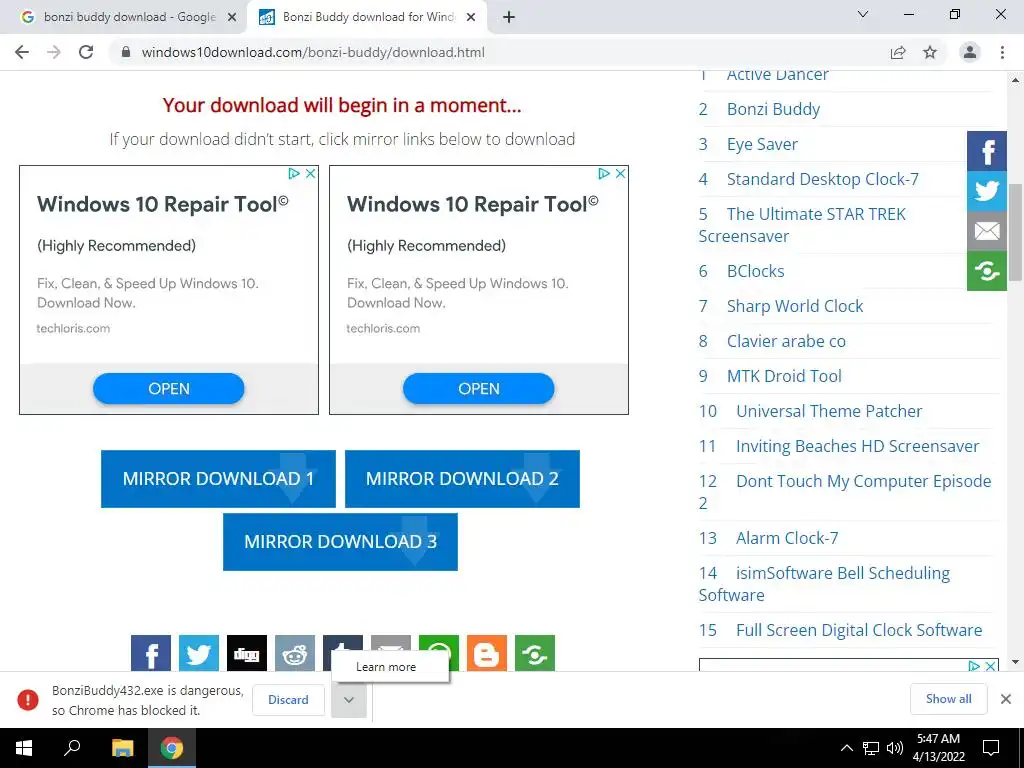Open more share options in floating sidebar
Image resolution: width=1024 pixels, height=768 pixels.
coord(987,270)
